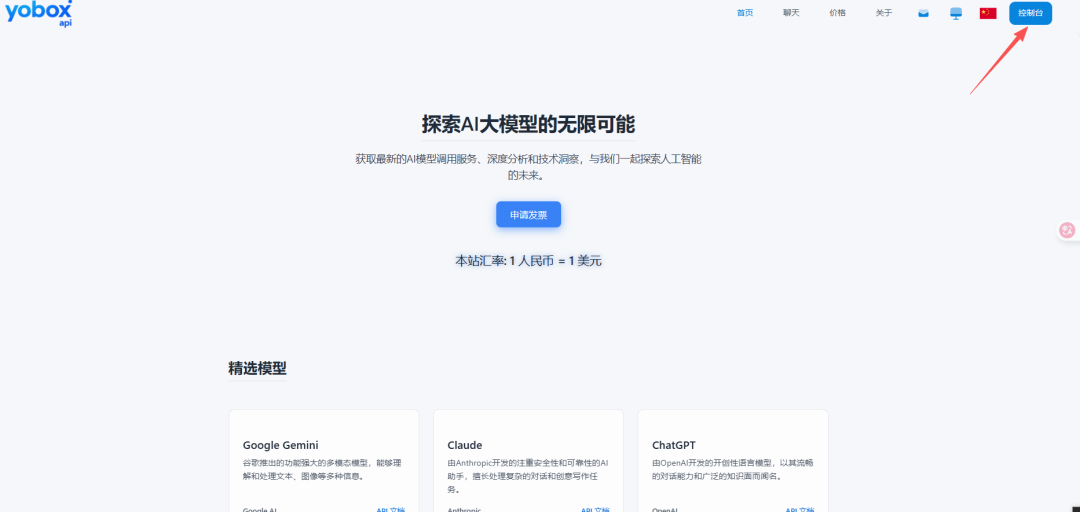Select the ChatGPT card title
The width and height of the screenshot is (1080, 512).
(675, 444)
